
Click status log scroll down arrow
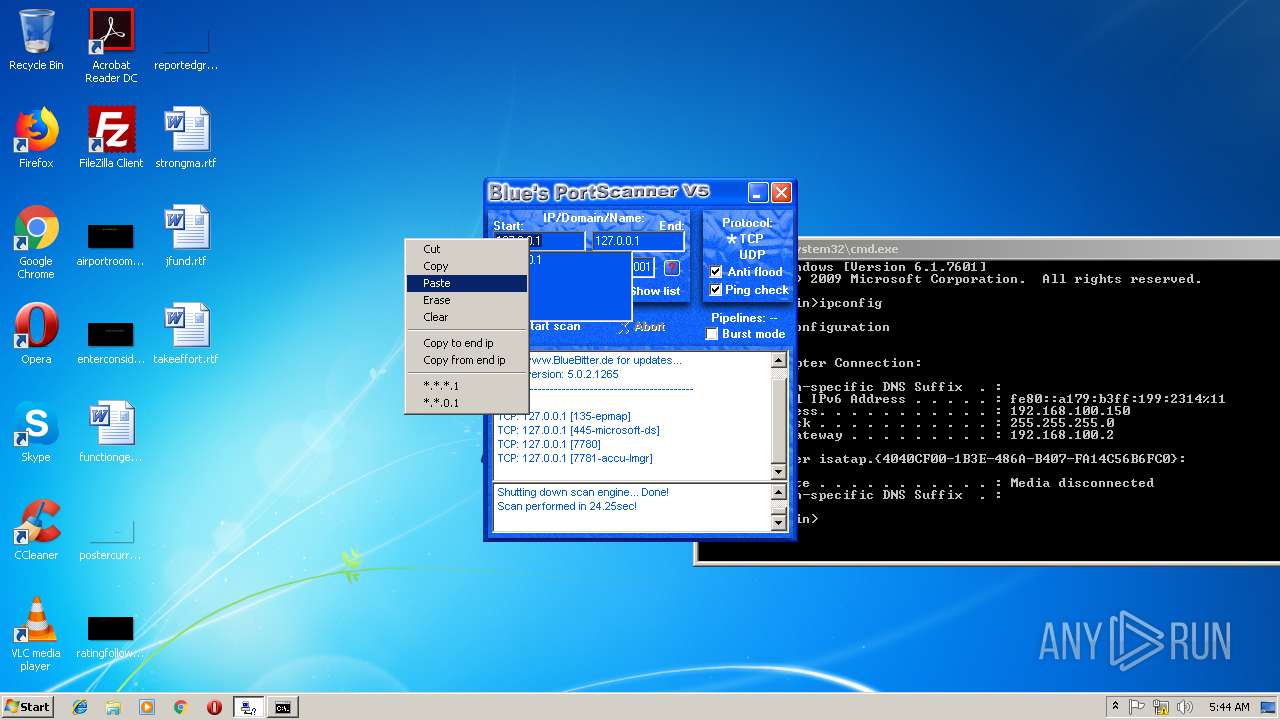click(779, 522)
